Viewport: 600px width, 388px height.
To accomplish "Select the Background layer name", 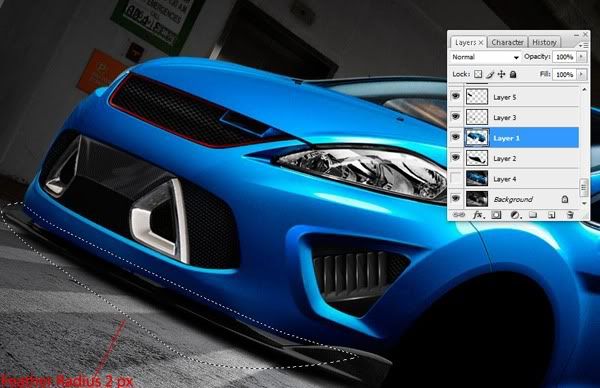I will (513, 199).
